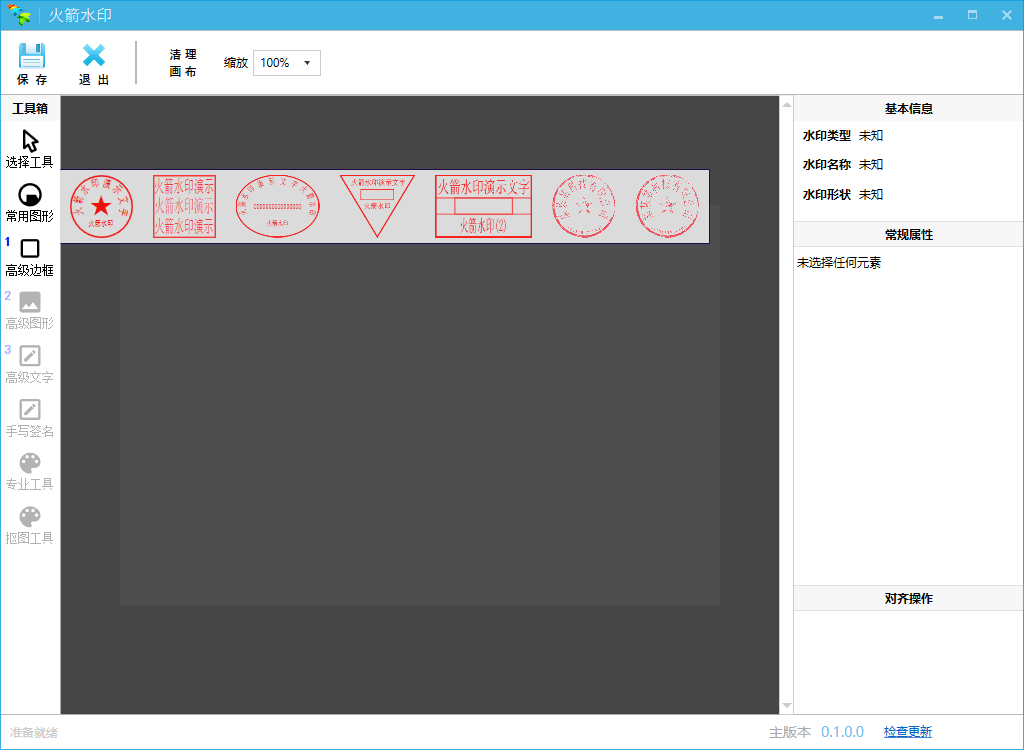Click the 高级图形 advanced graphics tool

click(x=30, y=305)
